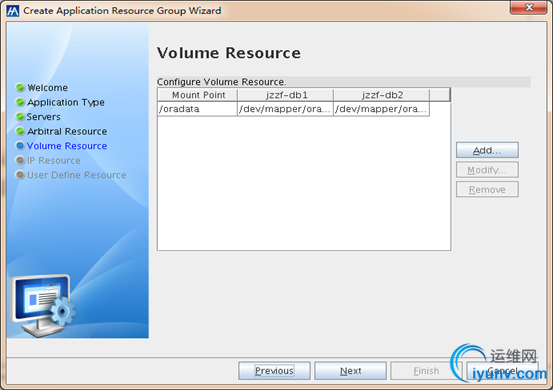The width and height of the screenshot is (553, 390).
Task: Select the /oradata mount point cell
Action: tap(198, 109)
